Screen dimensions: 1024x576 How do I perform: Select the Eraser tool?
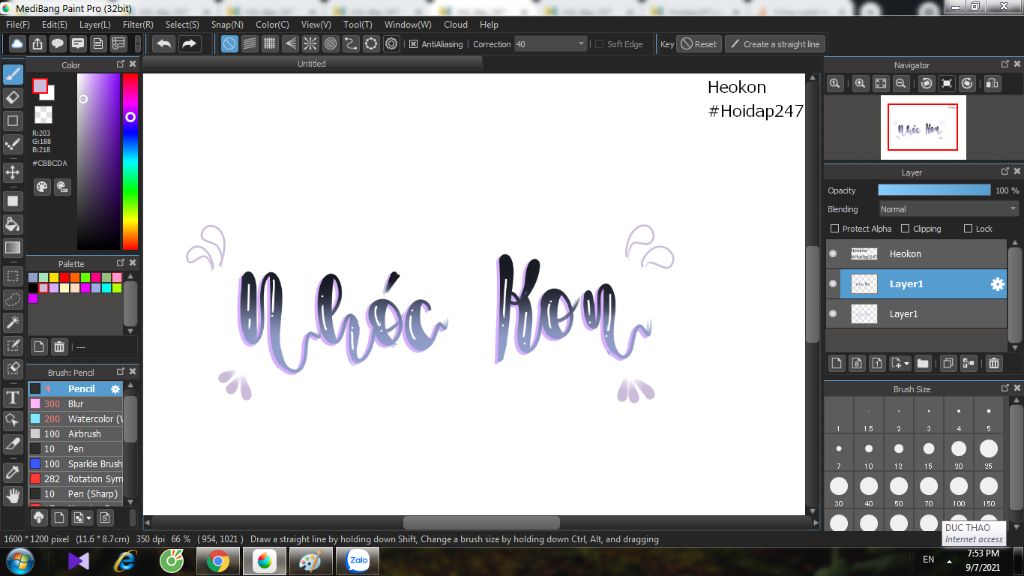tap(13, 97)
